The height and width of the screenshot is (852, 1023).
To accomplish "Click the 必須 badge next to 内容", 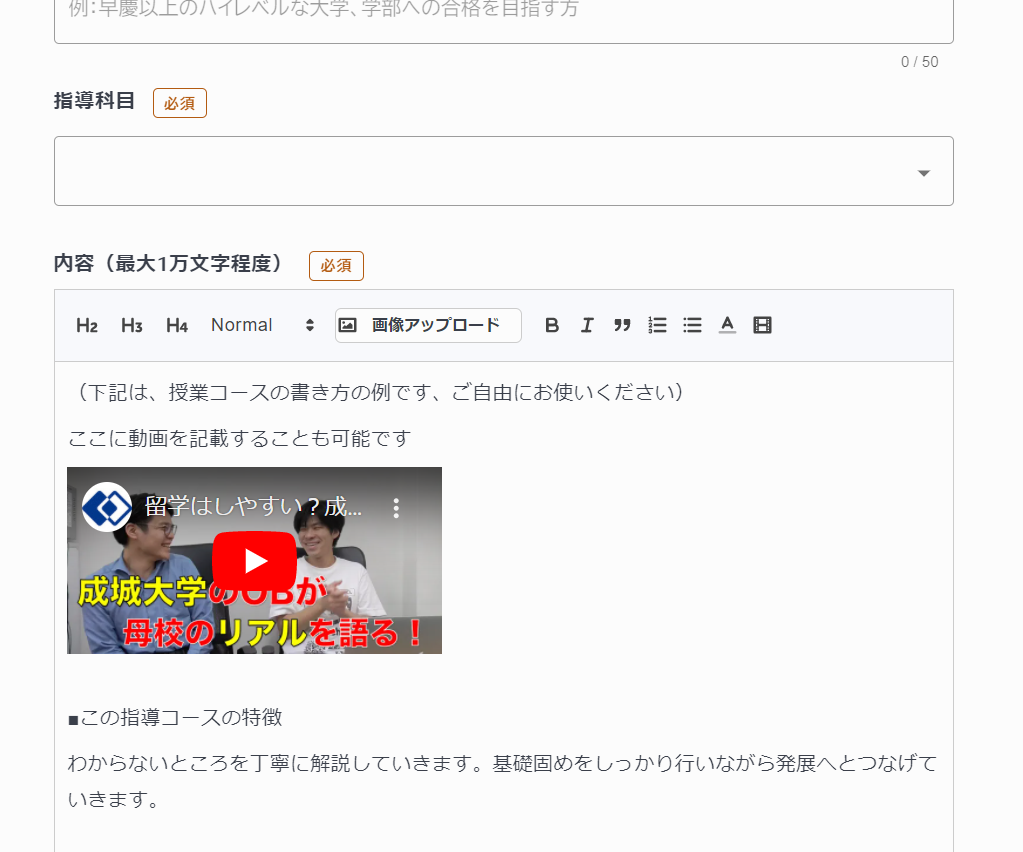I will [x=336, y=266].
